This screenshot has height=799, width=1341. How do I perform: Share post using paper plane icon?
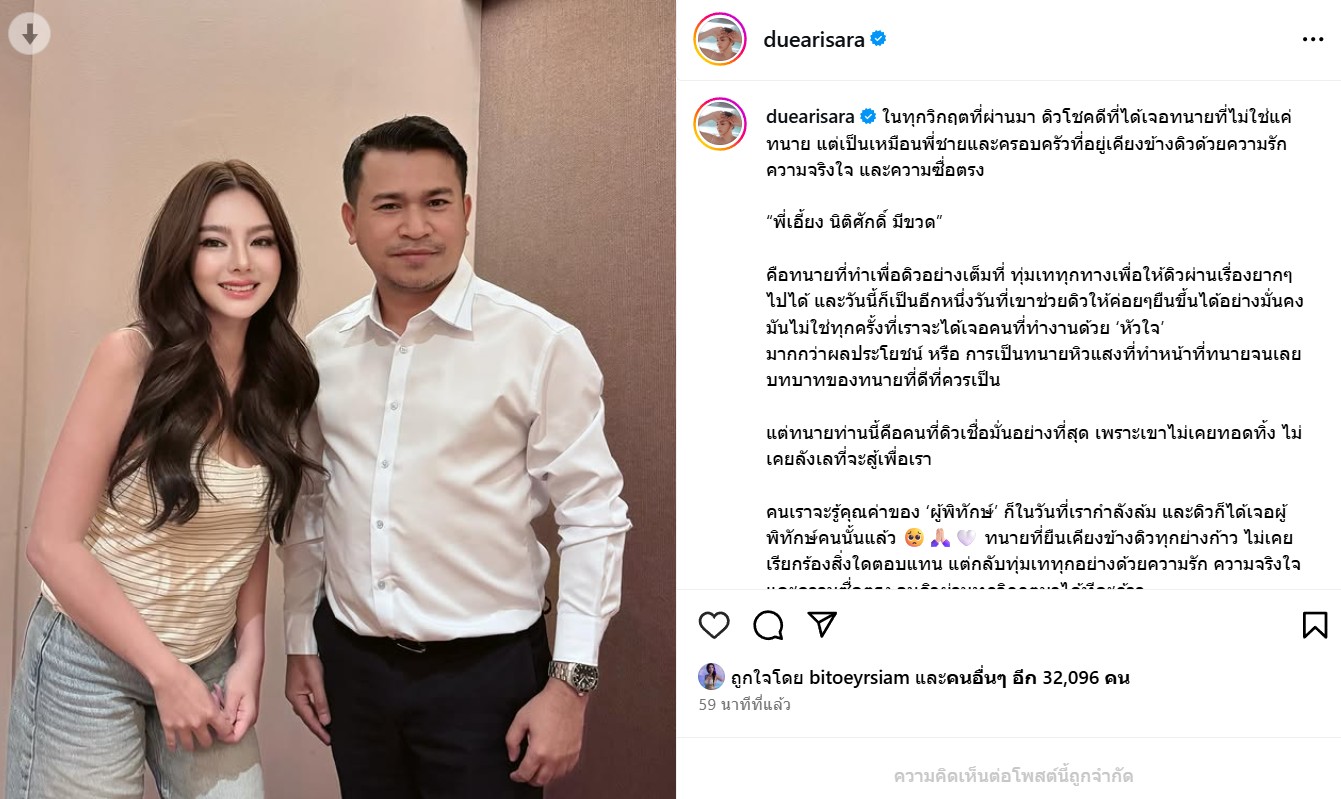[x=822, y=625]
